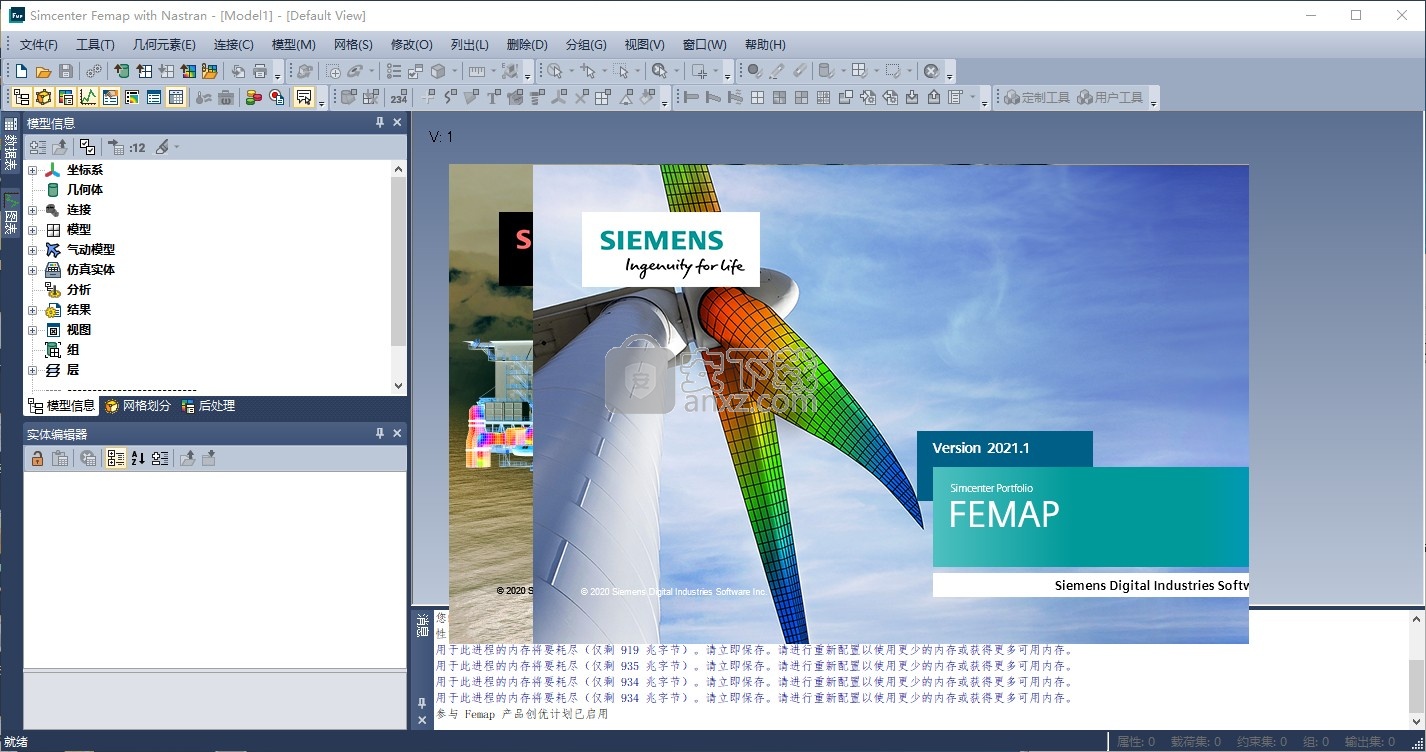
Task: Click the 234 label display icon
Action: point(399,97)
